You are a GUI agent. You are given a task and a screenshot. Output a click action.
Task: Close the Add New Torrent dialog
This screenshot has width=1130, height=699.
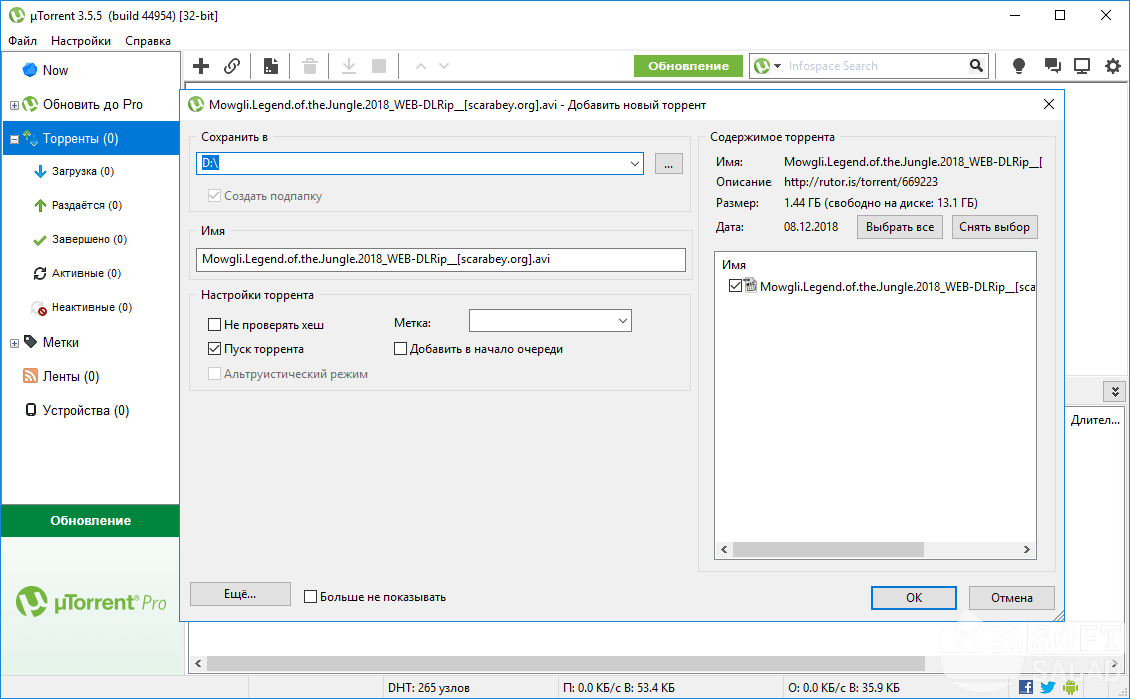pyautogui.click(x=1049, y=104)
